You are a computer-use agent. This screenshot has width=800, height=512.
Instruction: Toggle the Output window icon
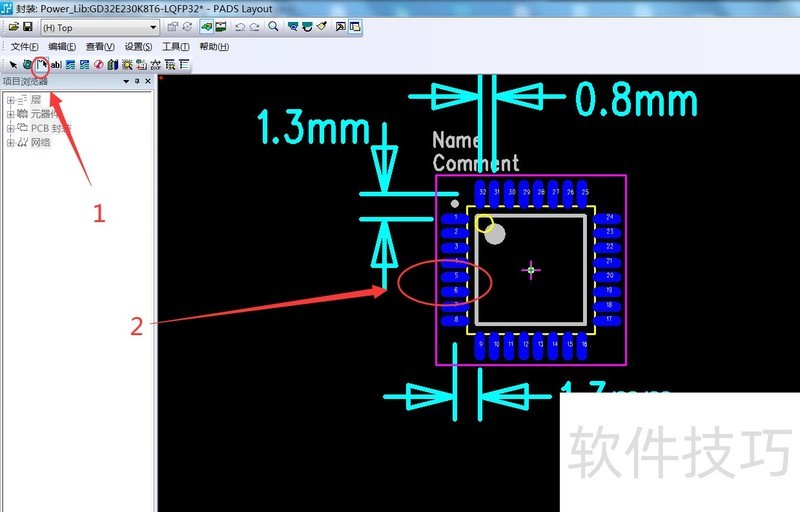click(x=340, y=27)
